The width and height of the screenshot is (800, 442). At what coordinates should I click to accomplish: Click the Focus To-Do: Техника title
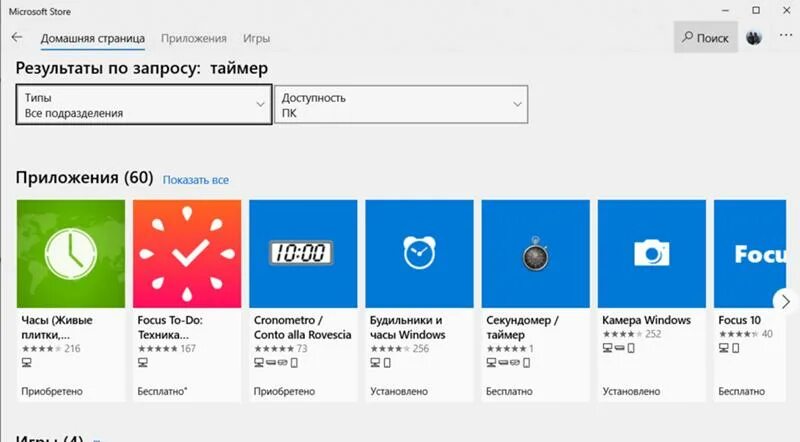point(170,327)
